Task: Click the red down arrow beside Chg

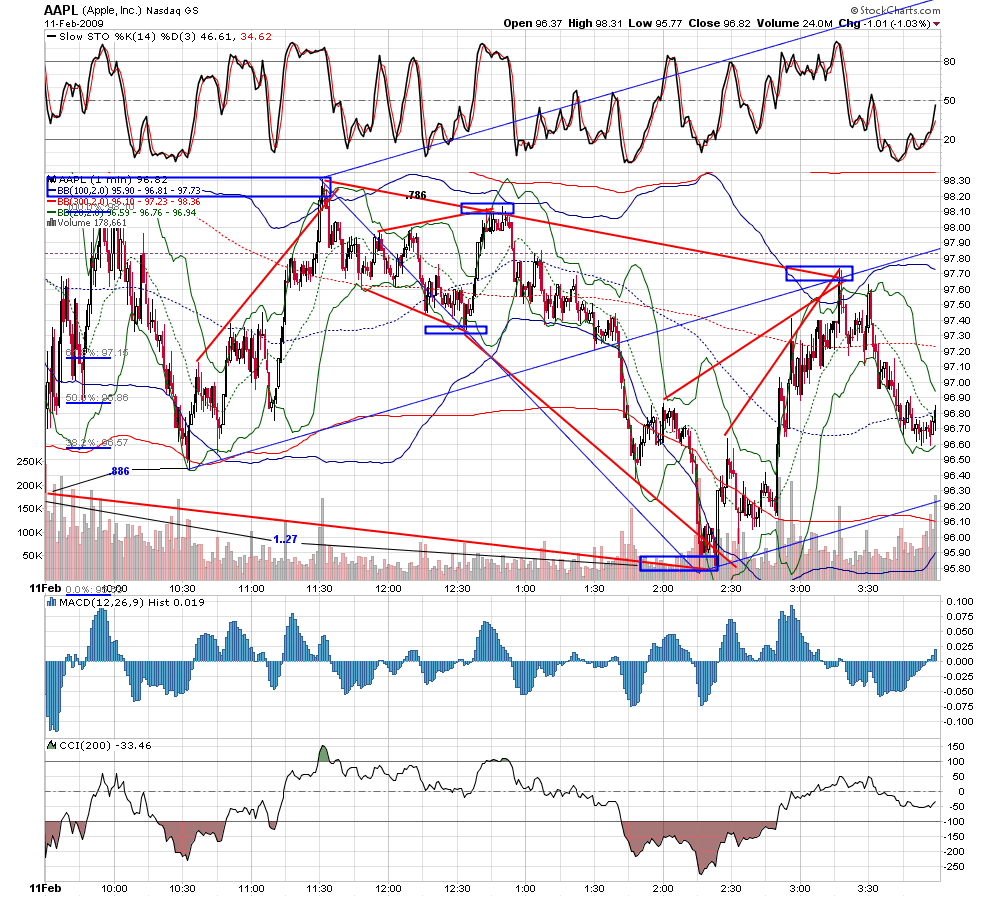Action: click(936, 24)
